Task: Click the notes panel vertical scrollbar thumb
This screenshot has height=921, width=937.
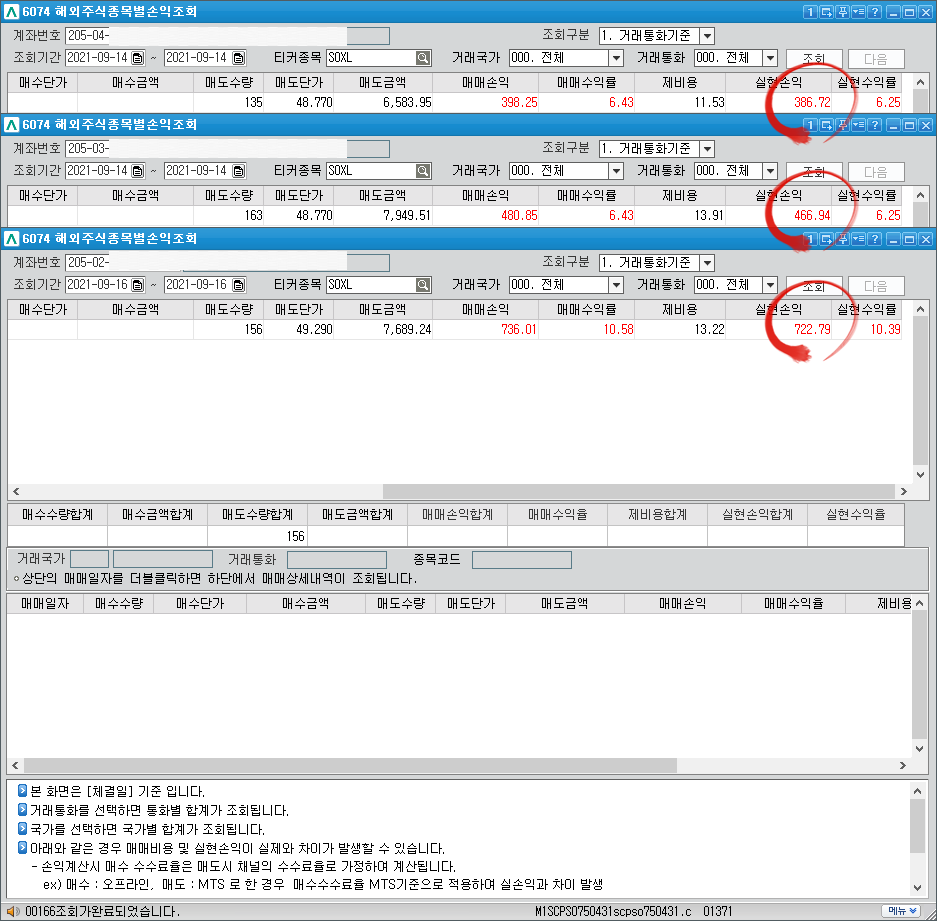Action: tap(917, 826)
